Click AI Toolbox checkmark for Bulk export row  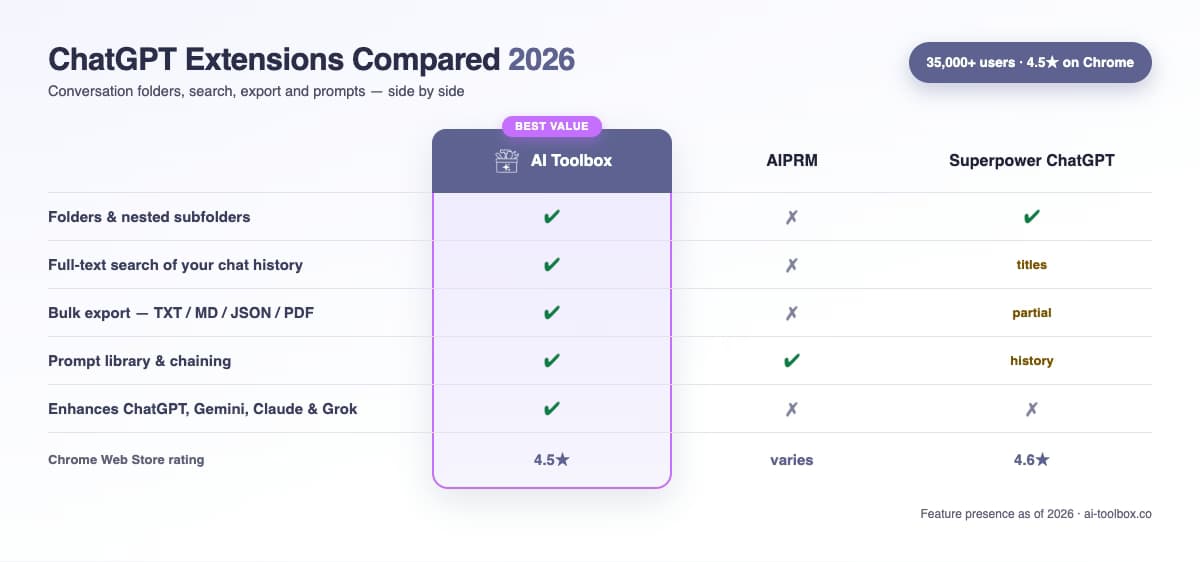[552, 313]
